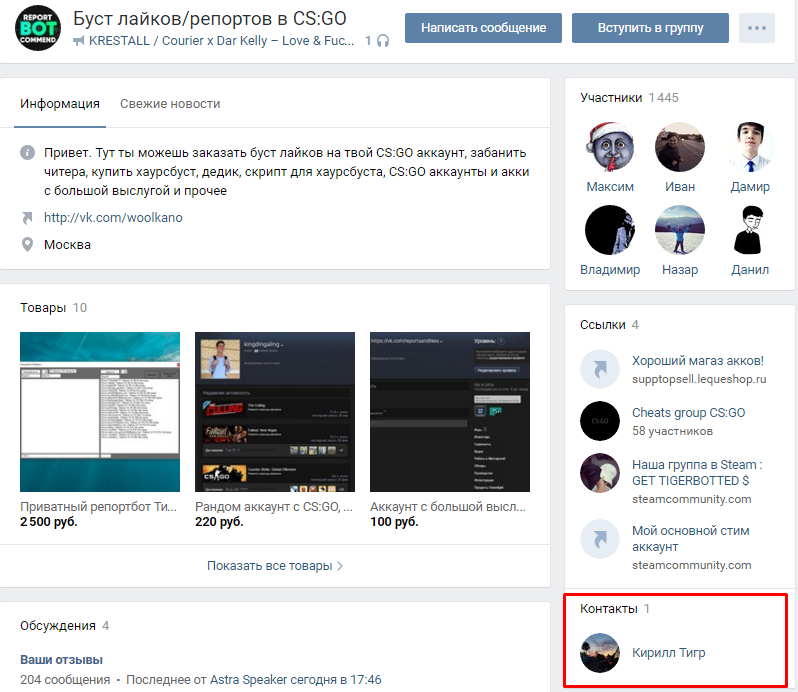Click the headphones listener icon
Viewport: 798px width, 692px height.
coord(383,41)
